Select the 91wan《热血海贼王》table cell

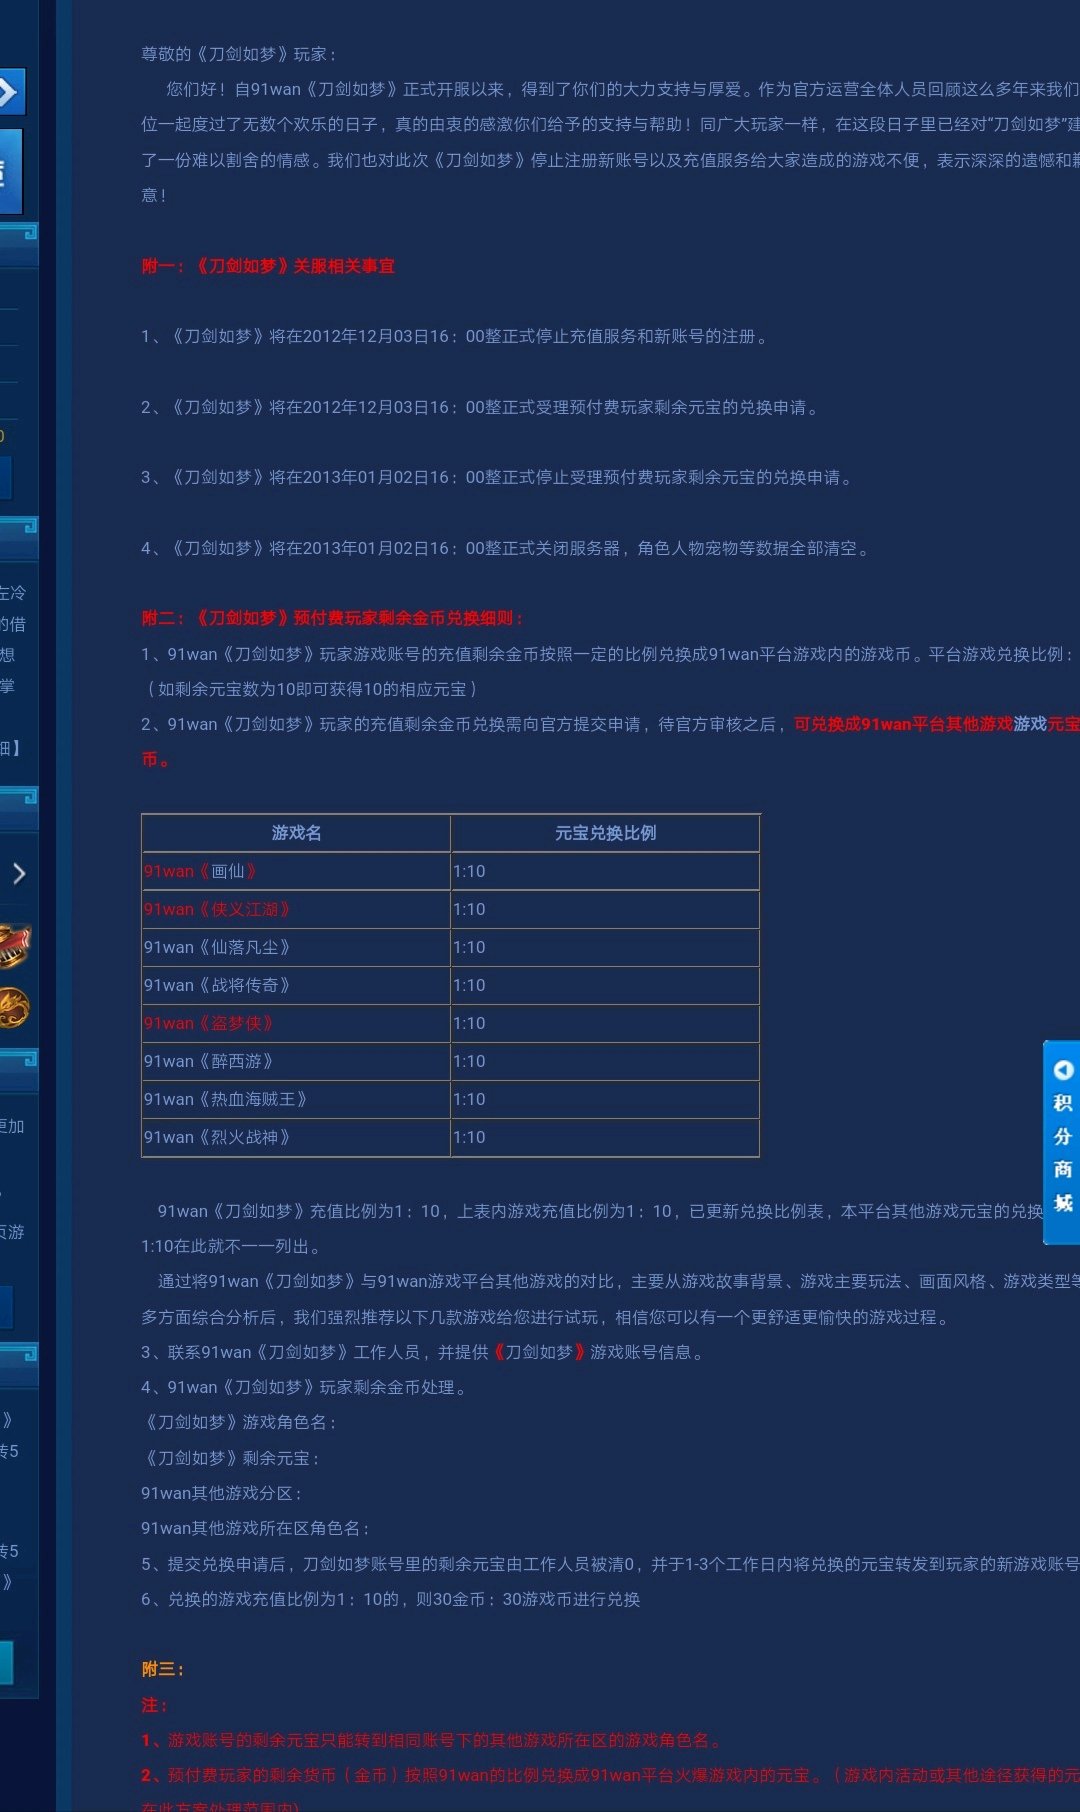[296, 1099]
